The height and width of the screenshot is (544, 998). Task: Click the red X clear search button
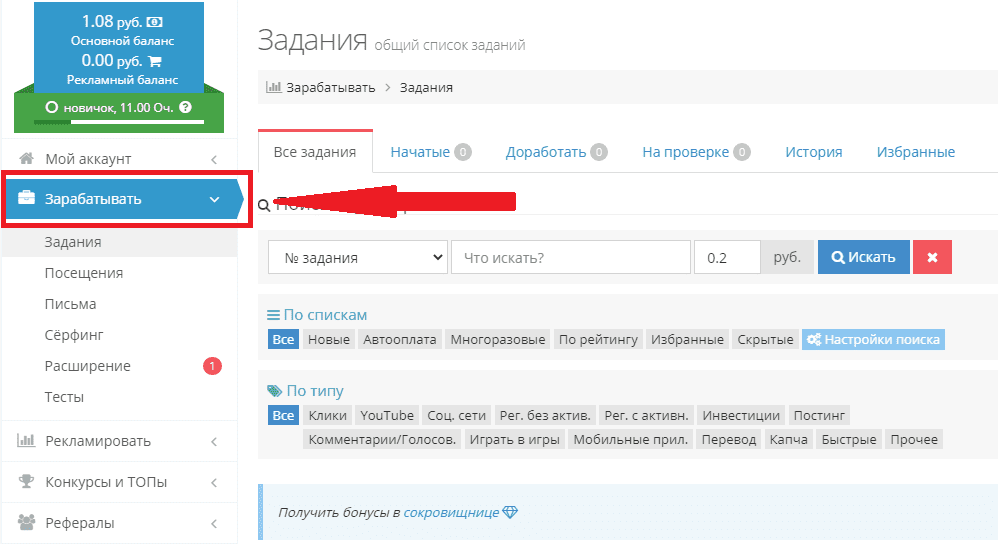coord(932,257)
